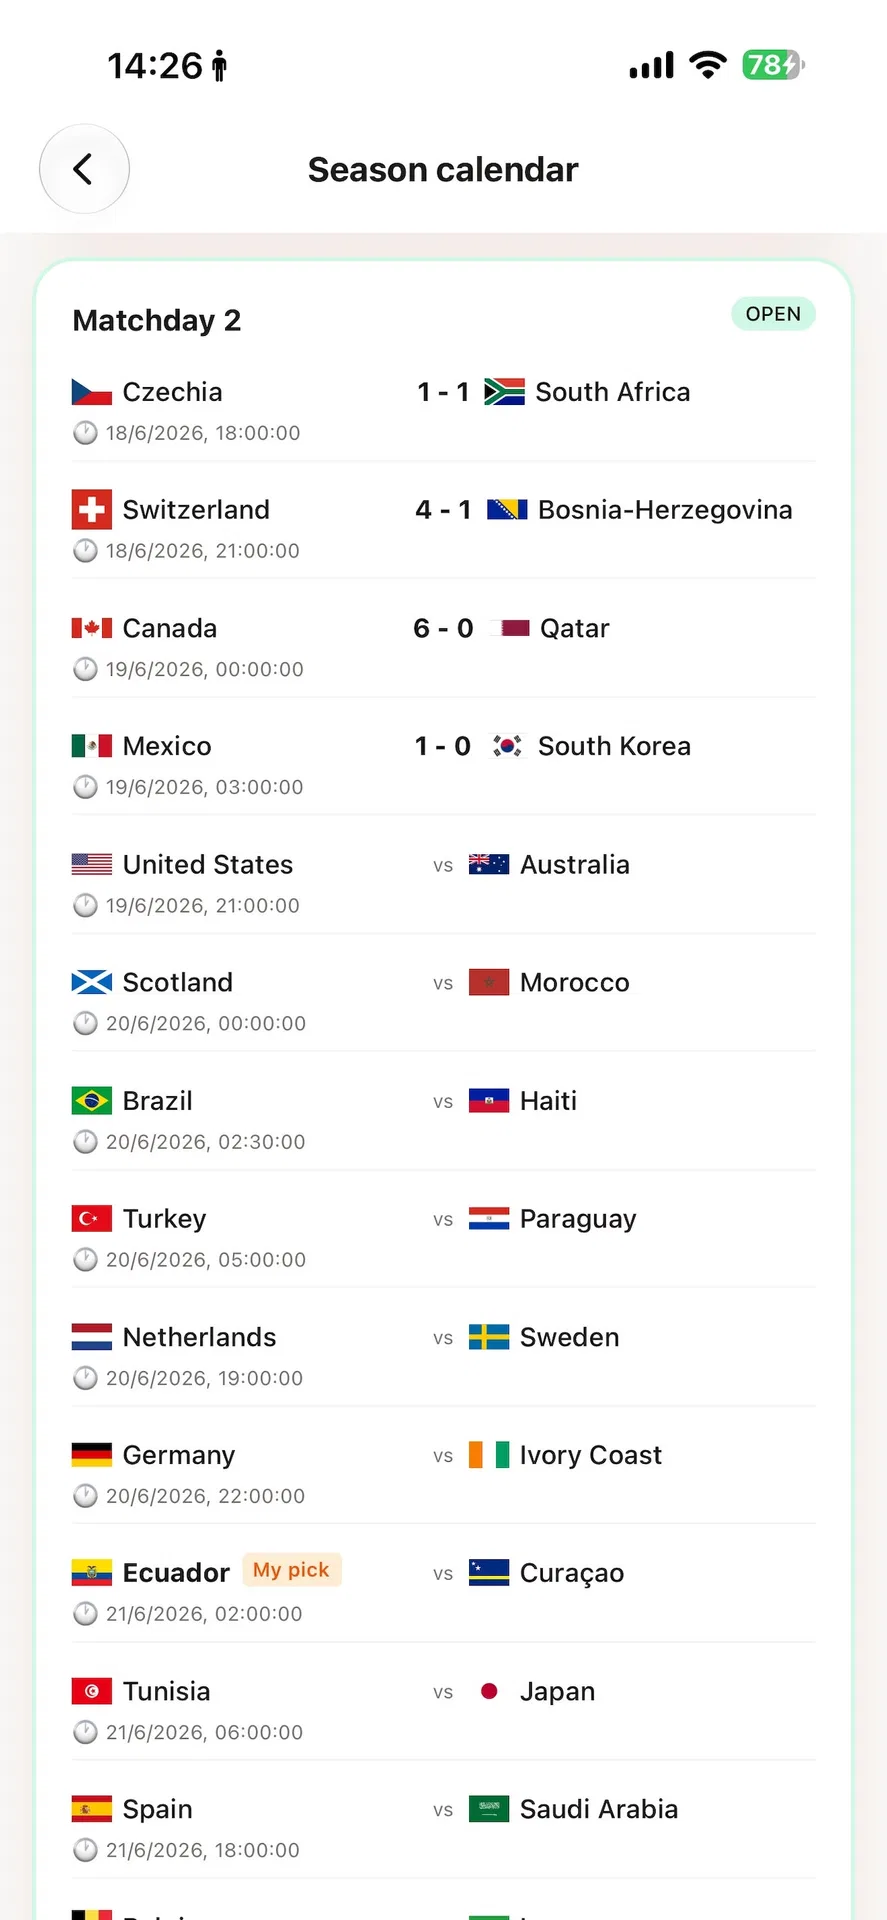887x1920 pixels.
Task: Select the United States team name
Action: coord(208,864)
